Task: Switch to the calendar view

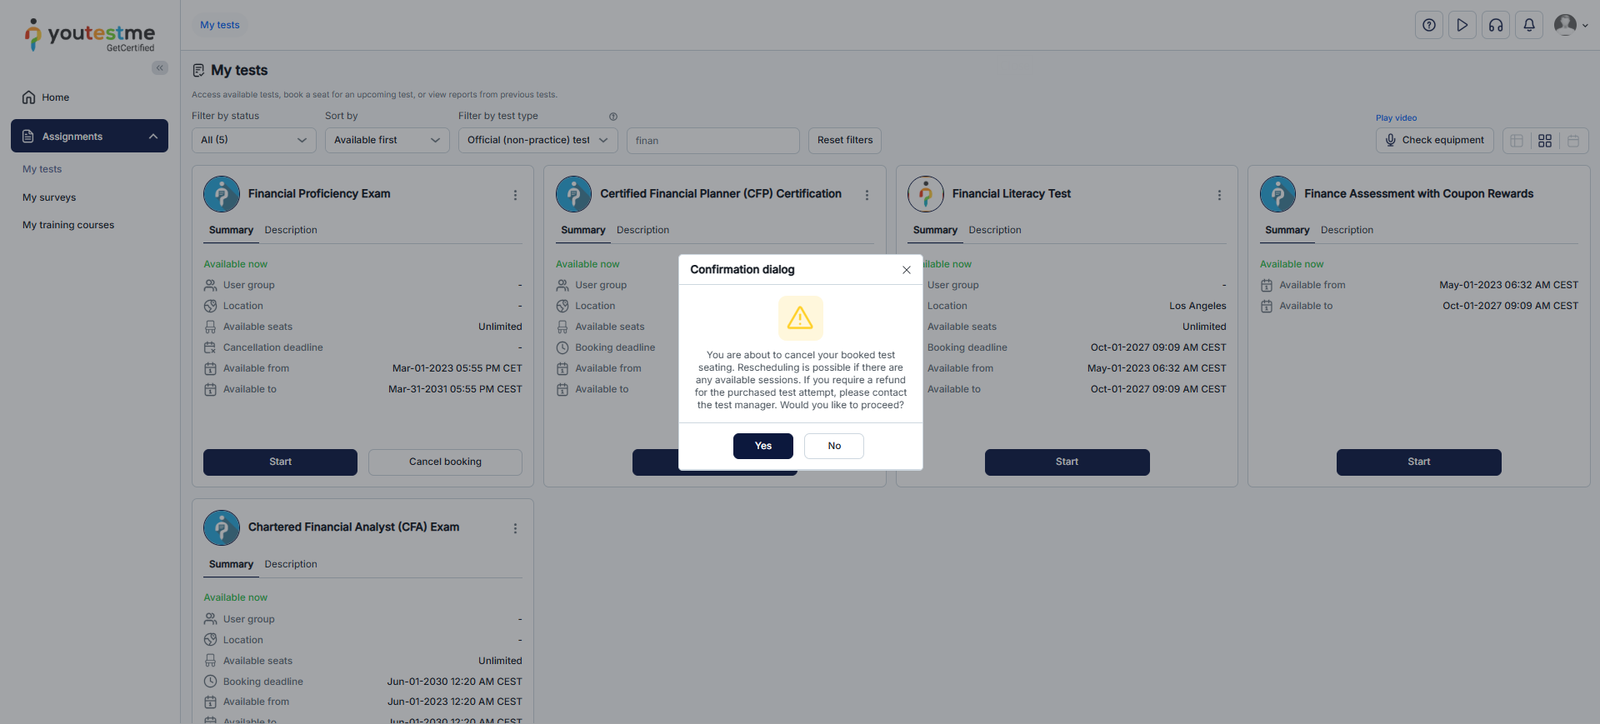Action: (x=1573, y=141)
